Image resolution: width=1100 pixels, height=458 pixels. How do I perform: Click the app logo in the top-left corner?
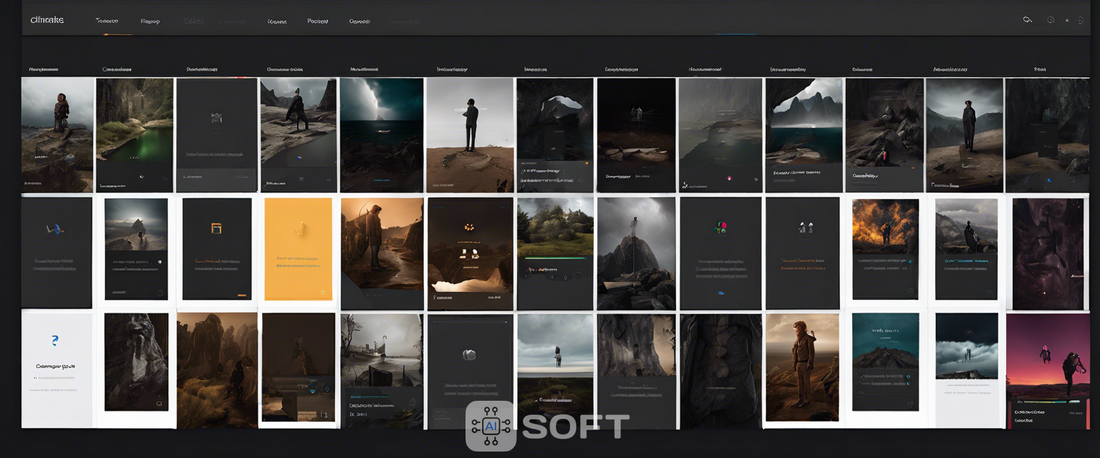[x=47, y=20]
